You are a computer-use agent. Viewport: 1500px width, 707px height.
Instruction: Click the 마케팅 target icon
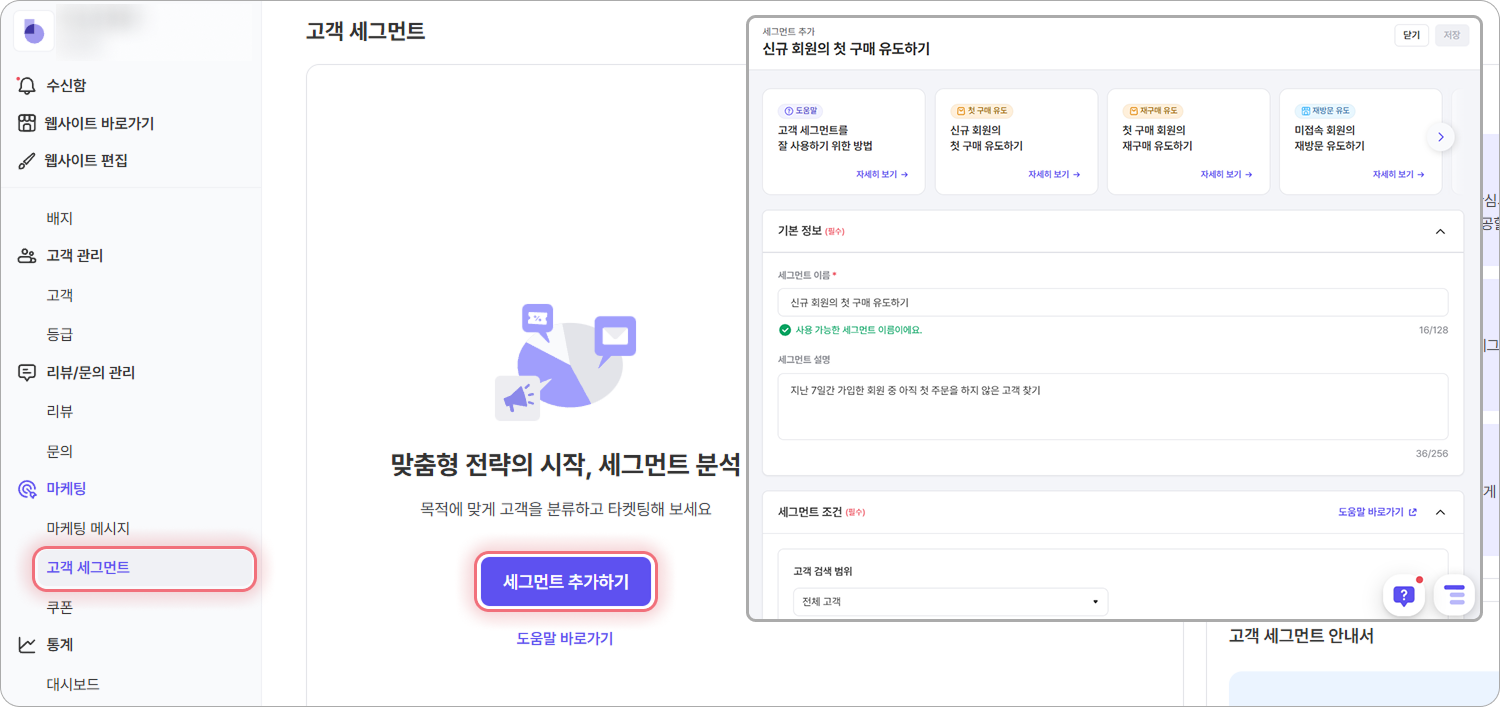pyautogui.click(x=27, y=489)
